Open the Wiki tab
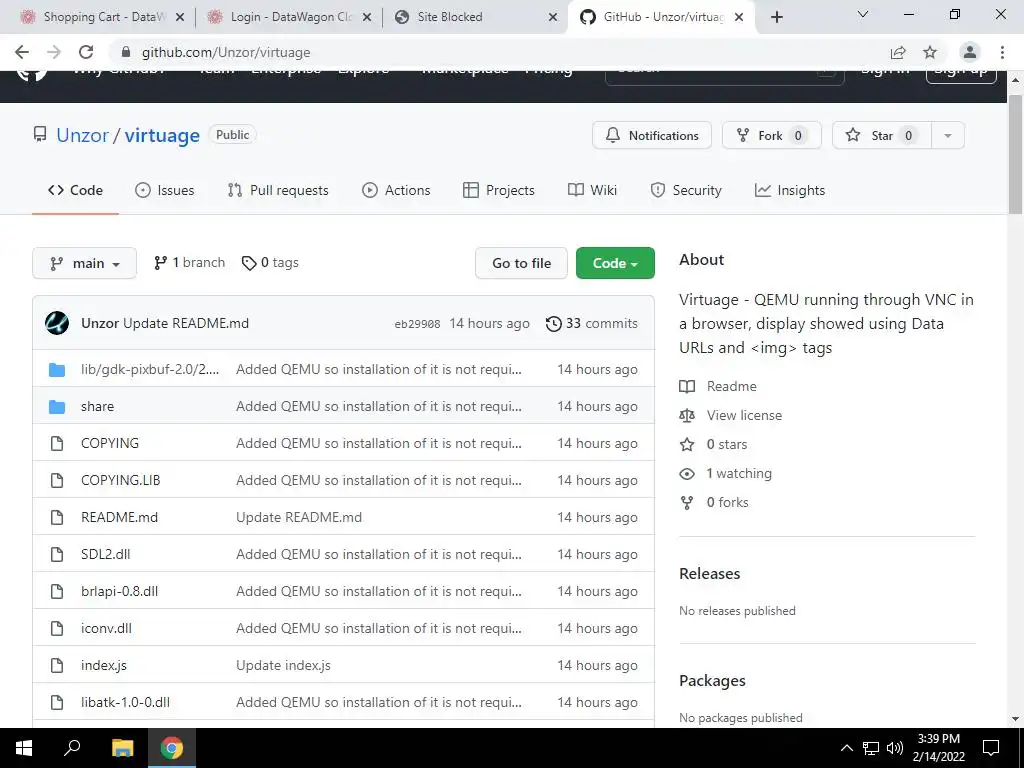1024x768 pixels. tap(592, 190)
